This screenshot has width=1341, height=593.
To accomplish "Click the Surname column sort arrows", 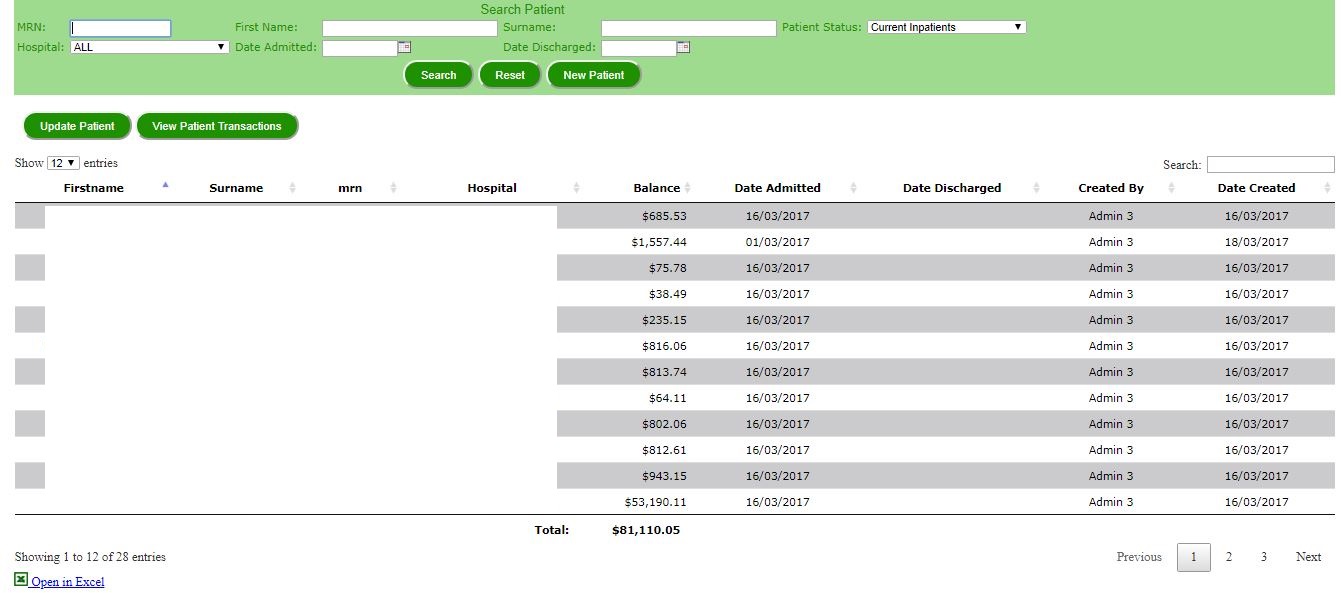I will click(x=293, y=188).
